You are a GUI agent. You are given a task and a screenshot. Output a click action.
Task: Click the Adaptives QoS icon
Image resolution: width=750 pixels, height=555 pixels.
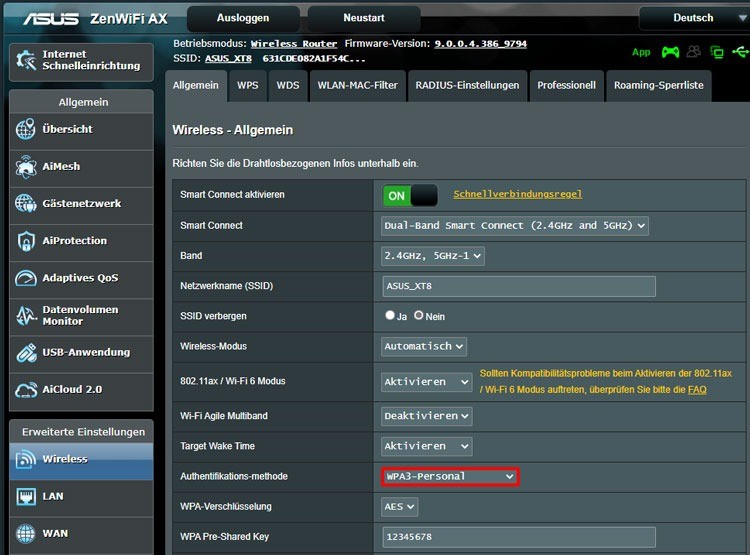click(x=26, y=278)
